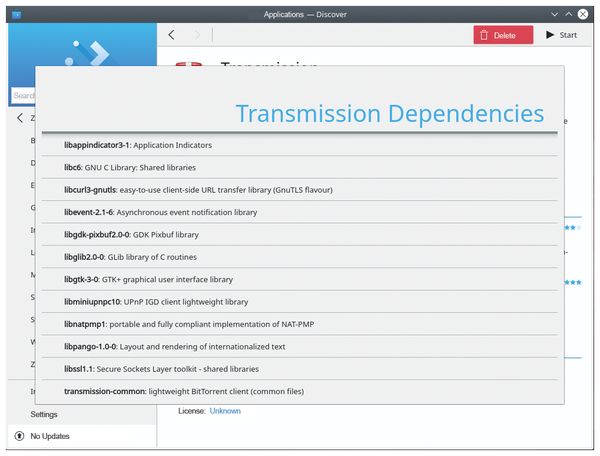600x456 pixels.
Task: Click the Start button with play icon
Action: (561, 35)
